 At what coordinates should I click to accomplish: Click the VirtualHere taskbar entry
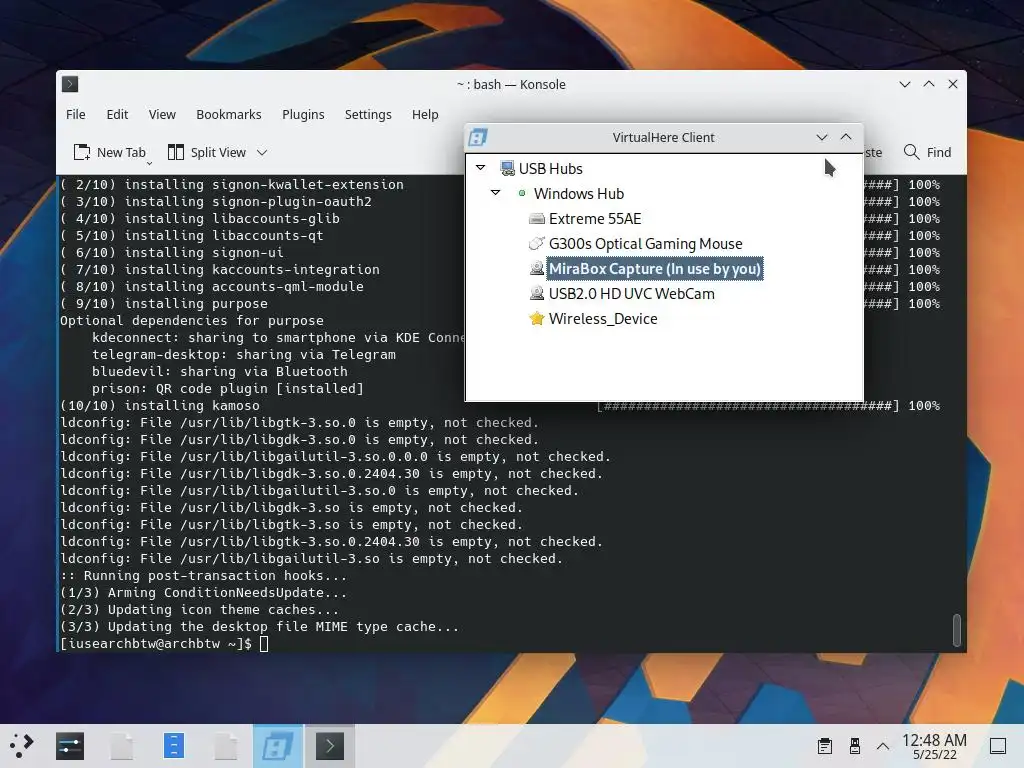[278, 746]
